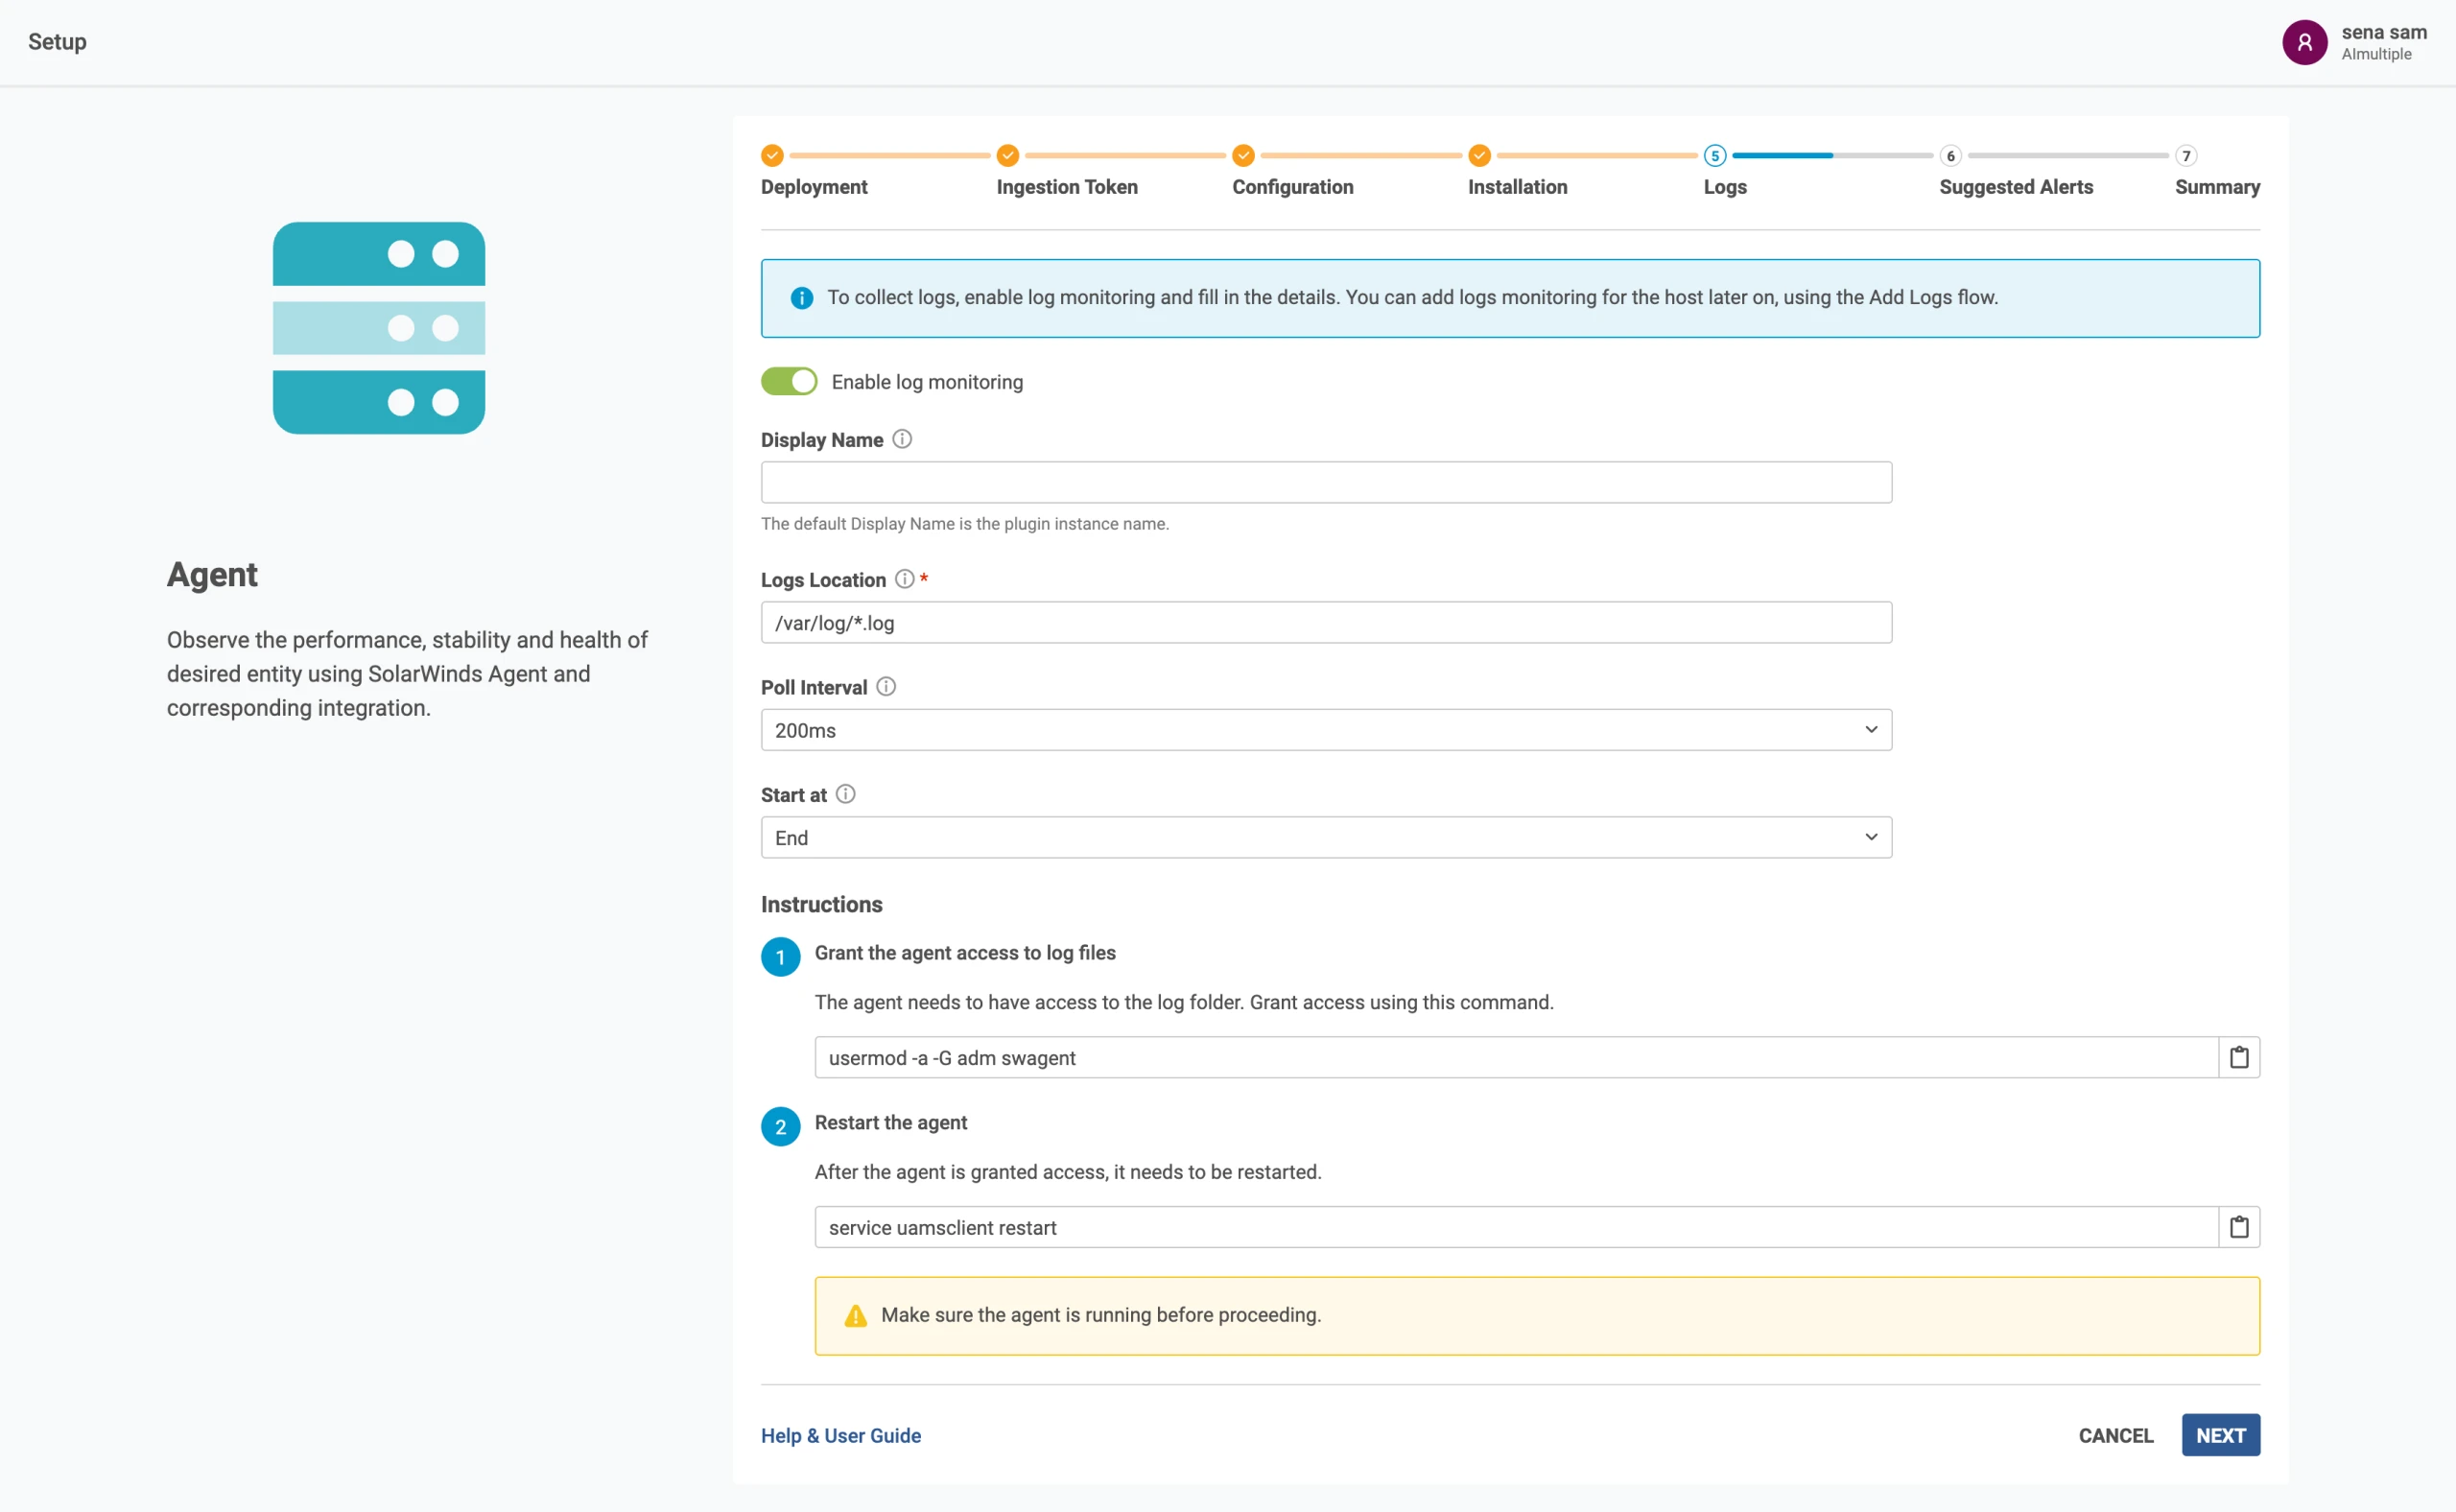The width and height of the screenshot is (2456, 1512).
Task: Go to the Ingestion Token step
Action: 1067,187
